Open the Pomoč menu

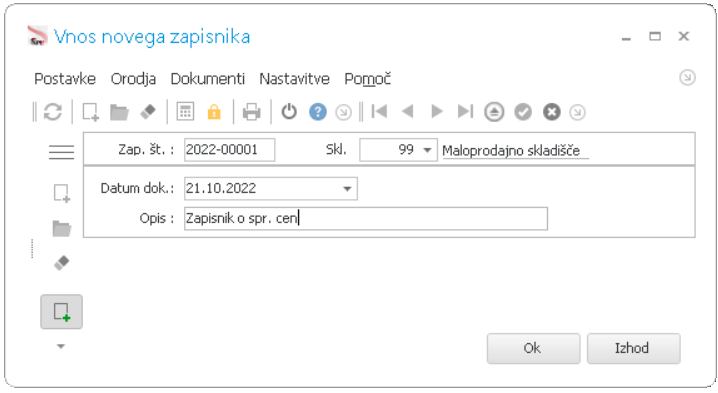click(x=368, y=79)
